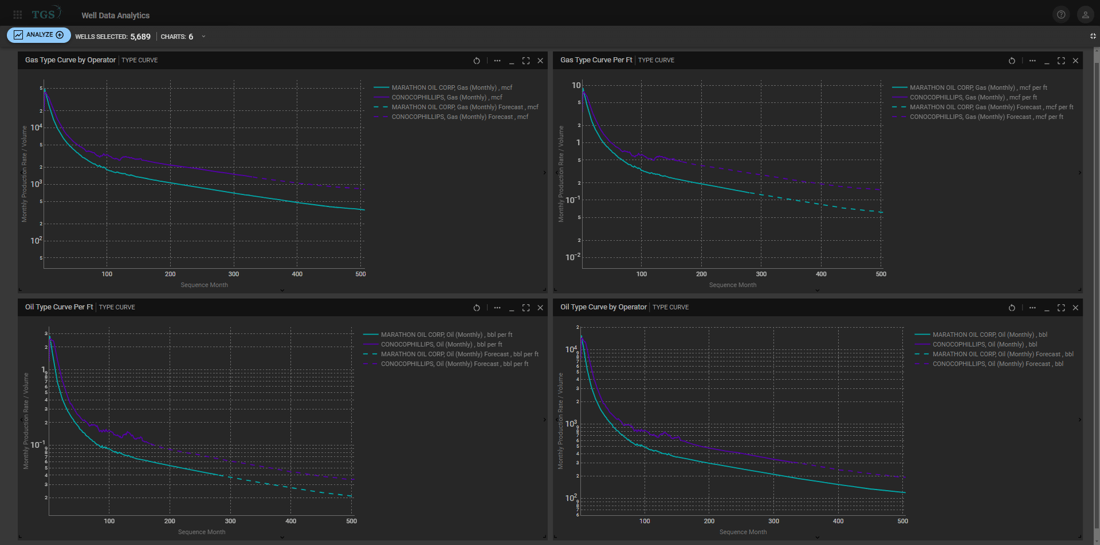
Task: Select the Oil Type Curve by Operator title
Action: point(603,307)
